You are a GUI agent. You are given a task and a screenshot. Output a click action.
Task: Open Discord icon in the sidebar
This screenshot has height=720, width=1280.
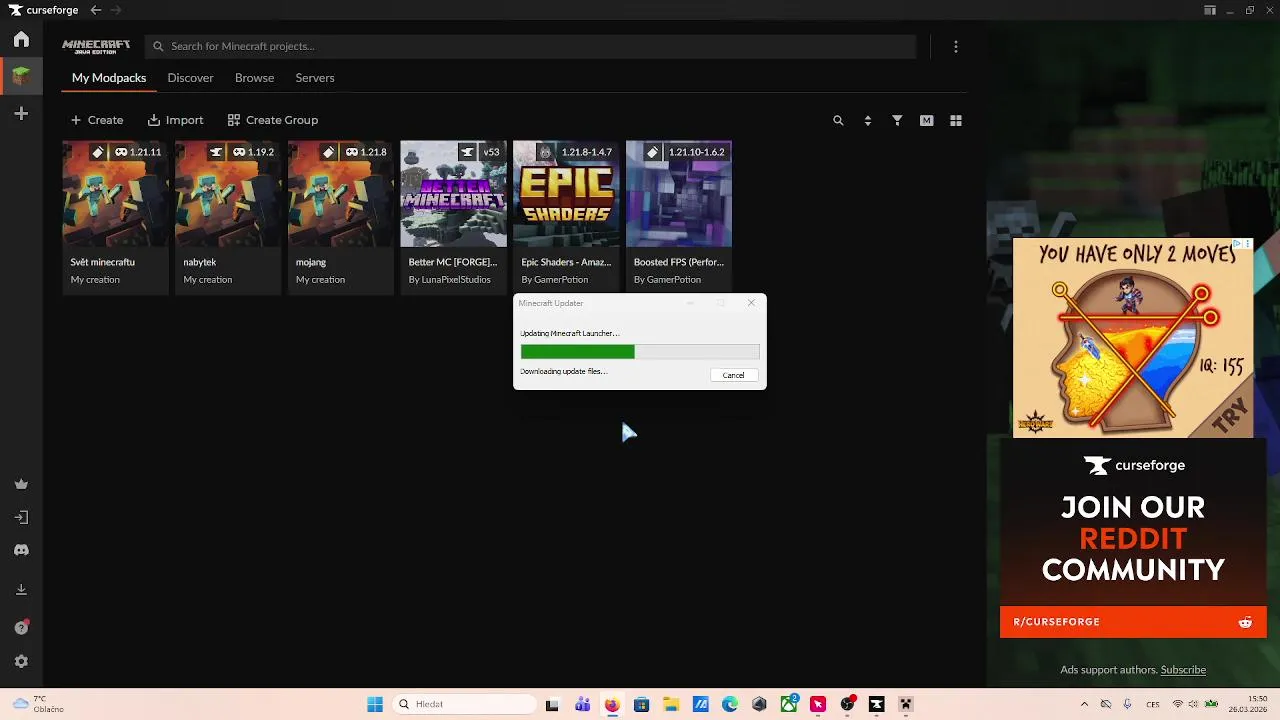tap(21, 550)
